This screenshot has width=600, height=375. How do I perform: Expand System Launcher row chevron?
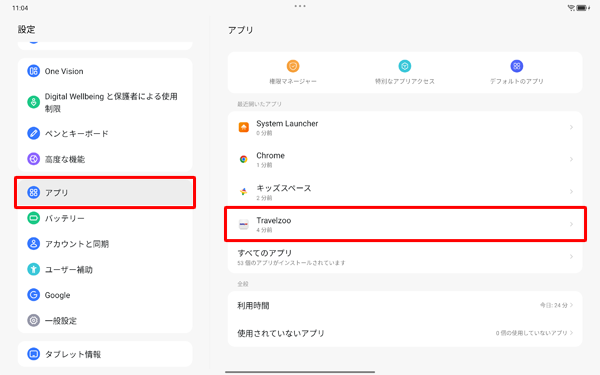pos(571,127)
